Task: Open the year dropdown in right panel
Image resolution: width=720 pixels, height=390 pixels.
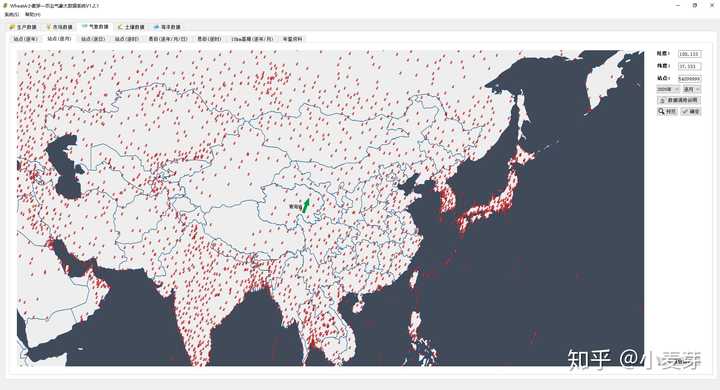Action: (x=668, y=89)
